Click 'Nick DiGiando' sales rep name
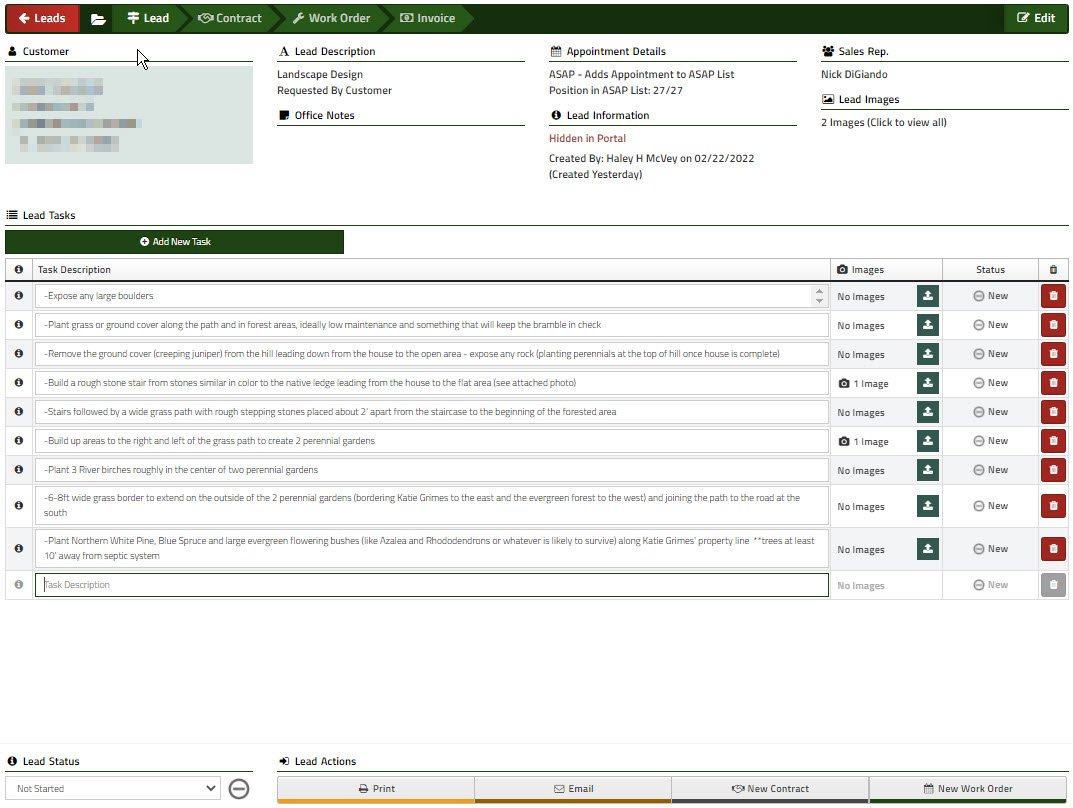1073x808 pixels. (854, 75)
